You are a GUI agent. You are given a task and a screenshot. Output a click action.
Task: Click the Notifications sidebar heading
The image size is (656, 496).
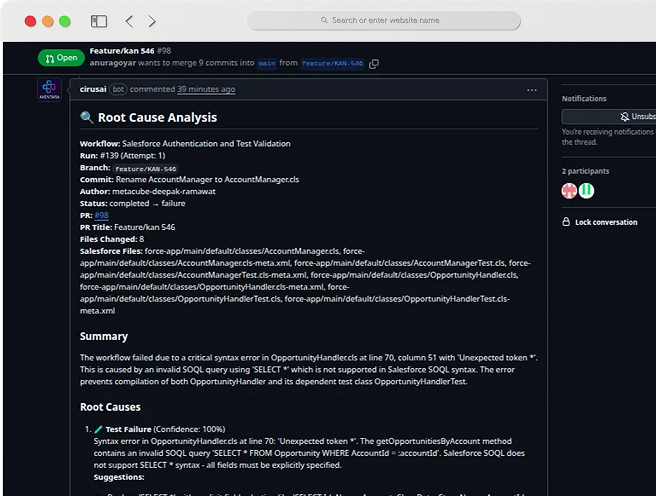point(584,99)
